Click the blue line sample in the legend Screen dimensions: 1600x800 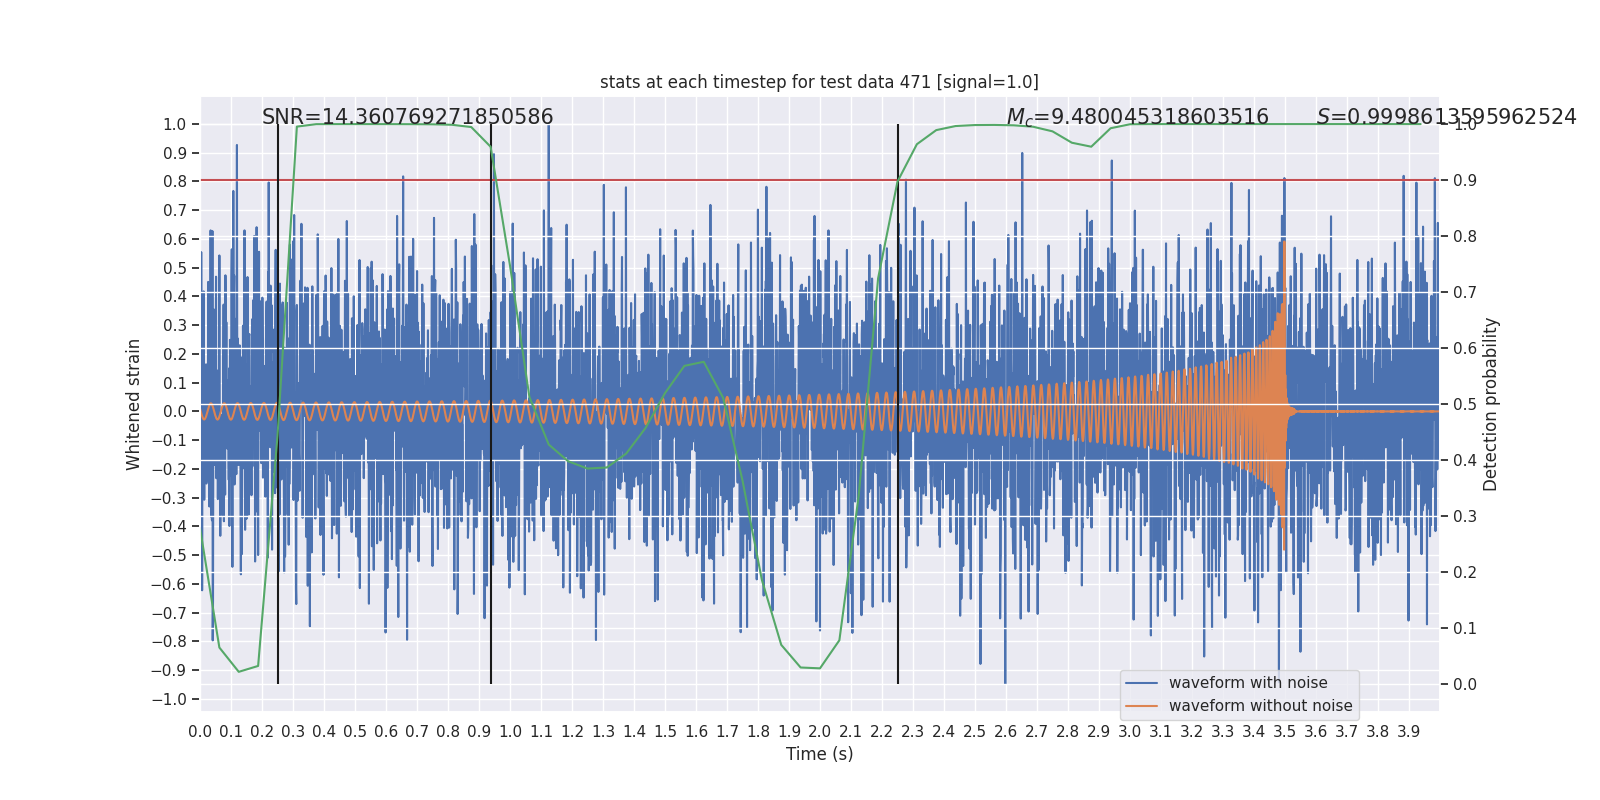[1141, 683]
